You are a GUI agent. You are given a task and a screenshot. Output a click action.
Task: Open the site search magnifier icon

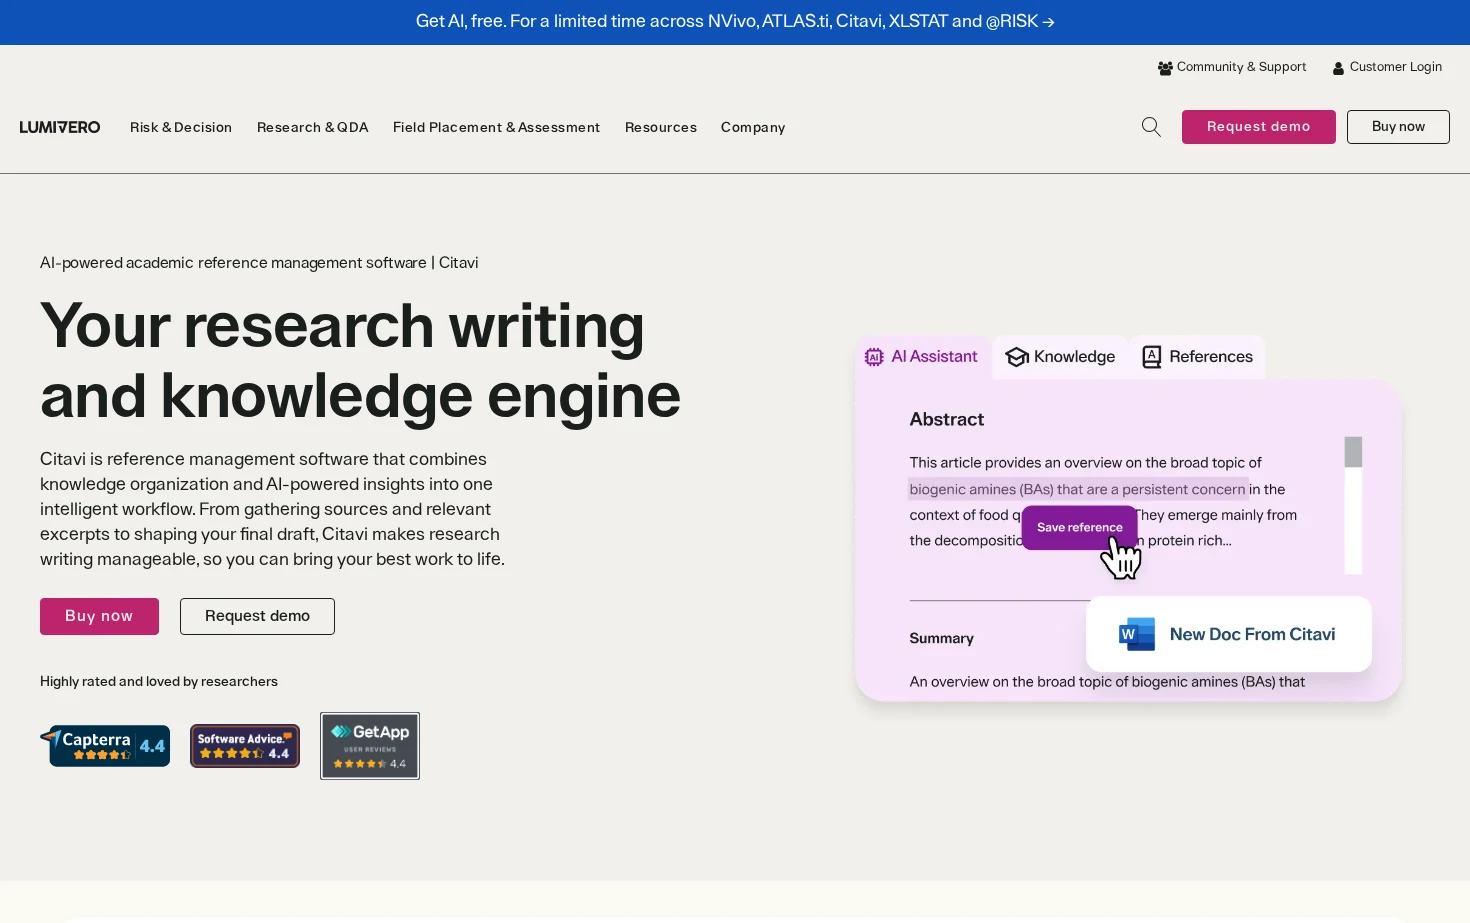(1151, 127)
